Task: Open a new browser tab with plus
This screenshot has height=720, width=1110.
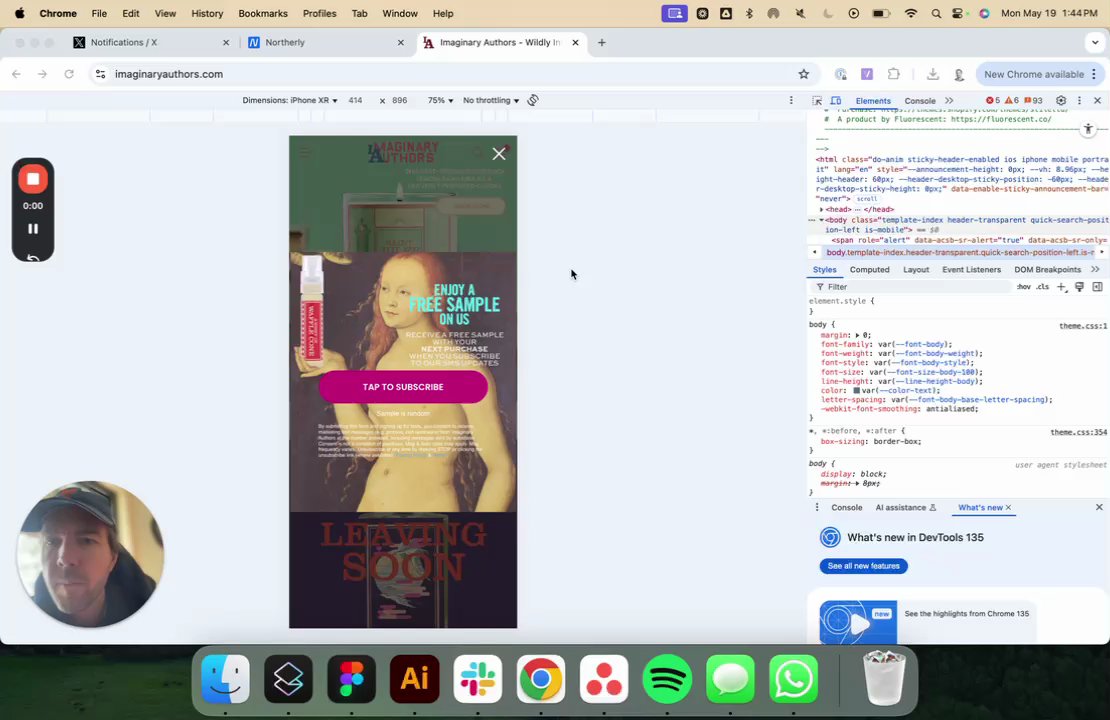Action: point(602,42)
